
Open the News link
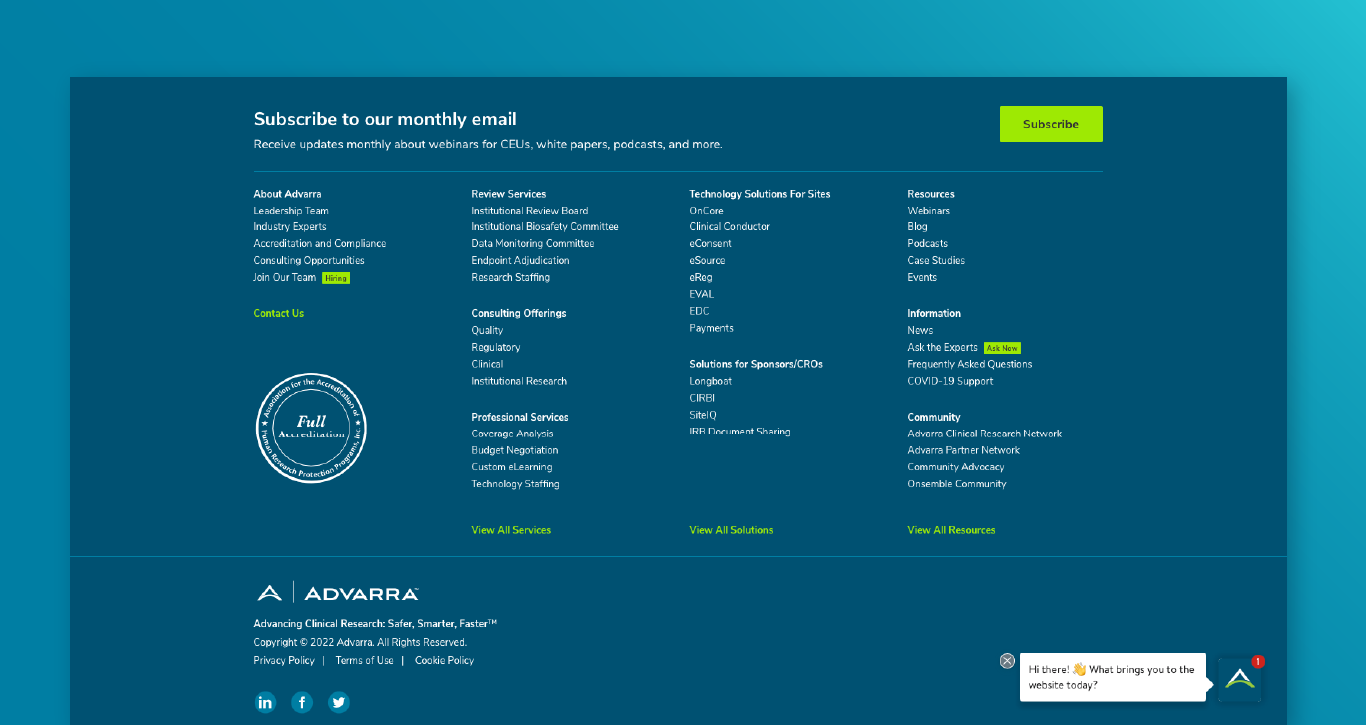click(920, 331)
